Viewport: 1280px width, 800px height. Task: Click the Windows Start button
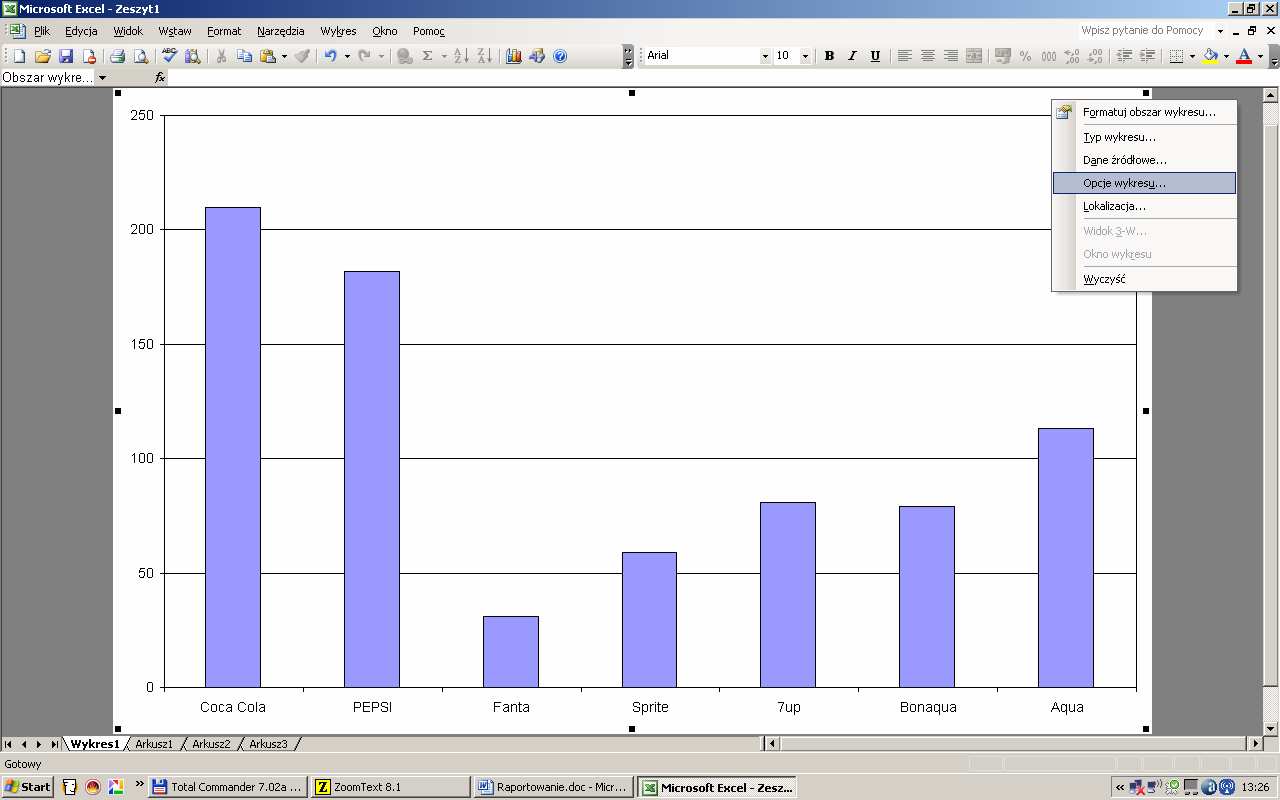(x=28, y=787)
